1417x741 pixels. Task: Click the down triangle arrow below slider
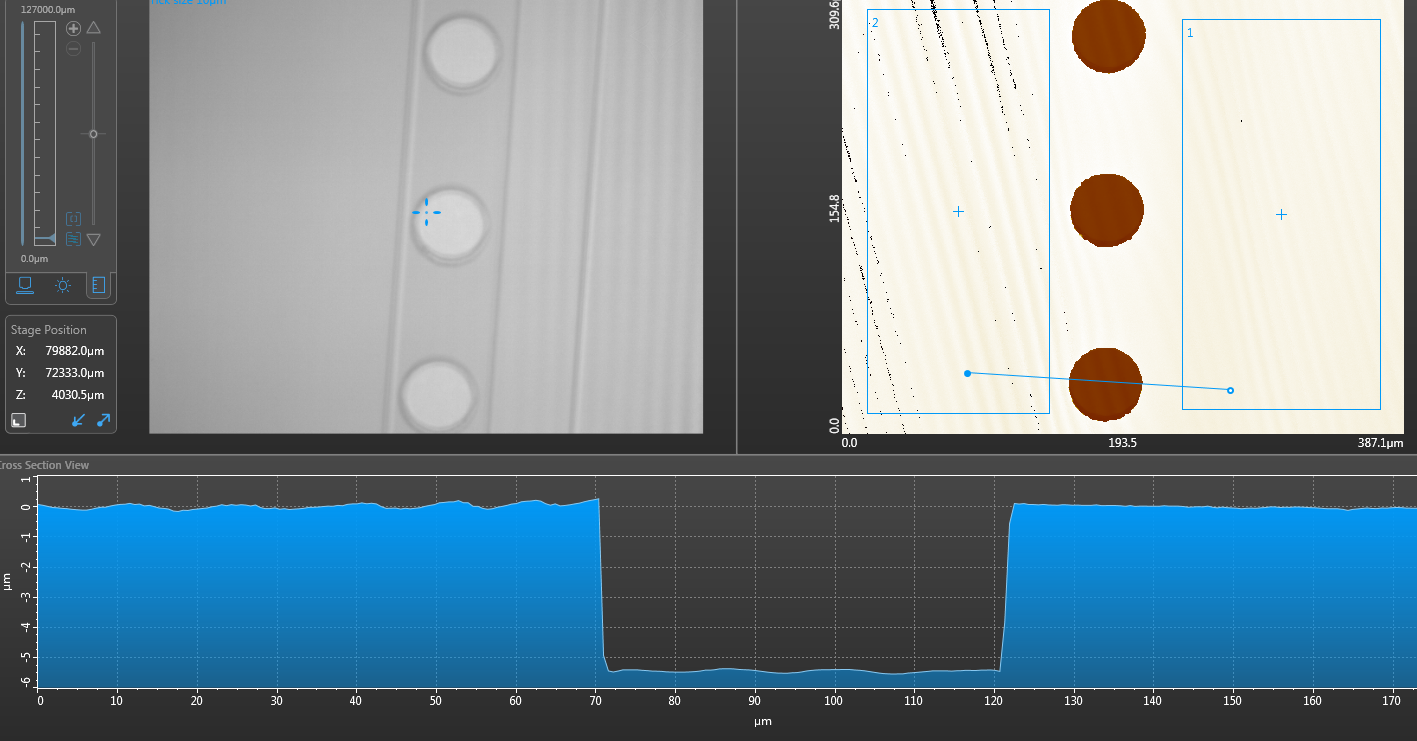tap(93, 240)
